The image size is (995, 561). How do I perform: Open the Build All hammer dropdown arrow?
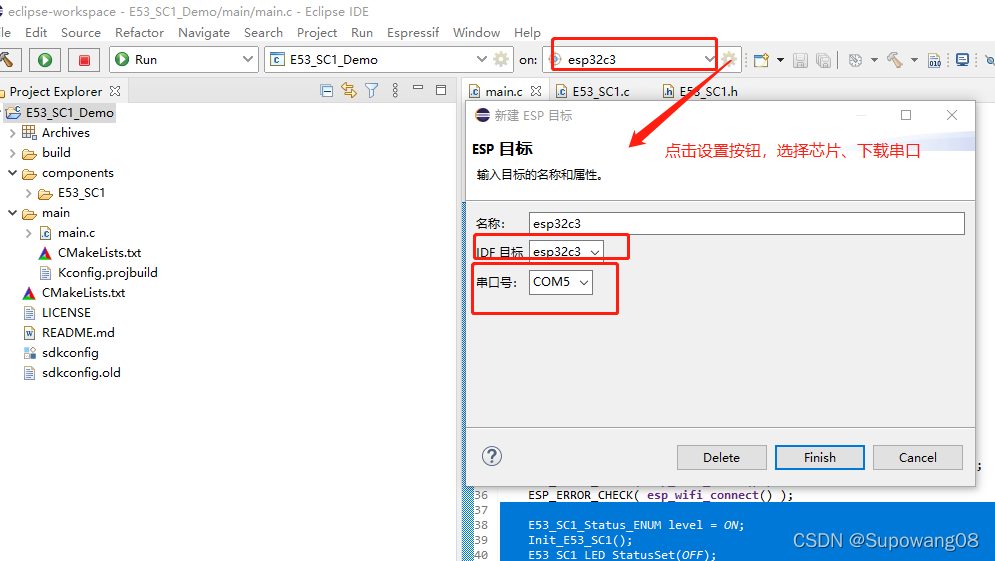[x=914, y=60]
